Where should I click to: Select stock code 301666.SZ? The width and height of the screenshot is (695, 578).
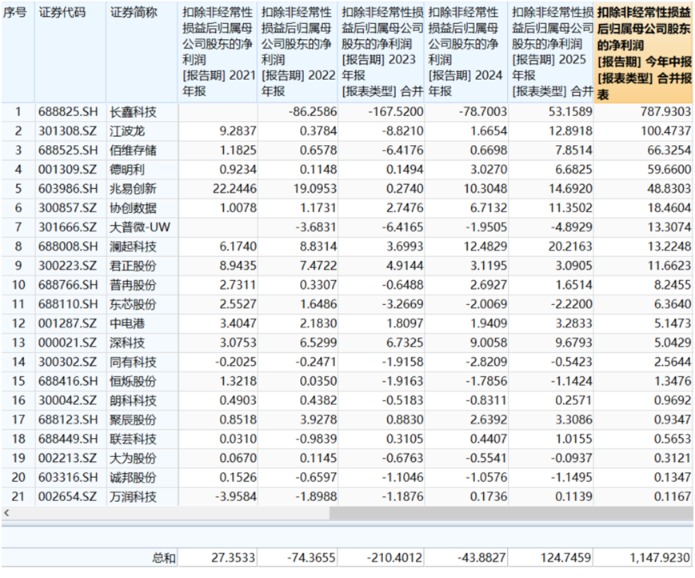coord(67,227)
